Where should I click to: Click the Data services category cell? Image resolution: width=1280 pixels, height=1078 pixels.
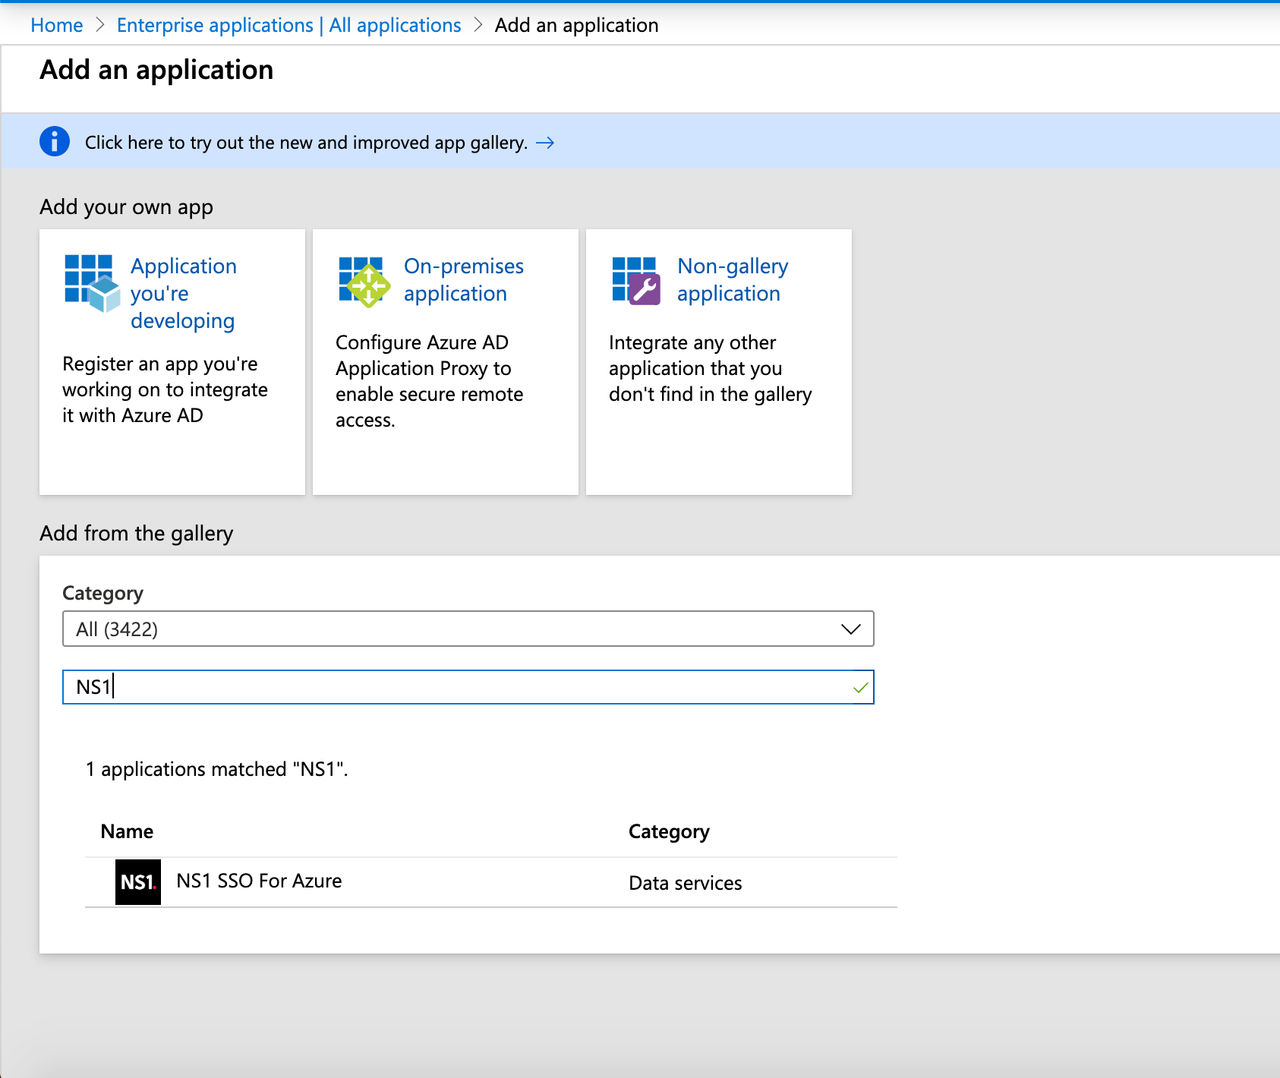(685, 883)
